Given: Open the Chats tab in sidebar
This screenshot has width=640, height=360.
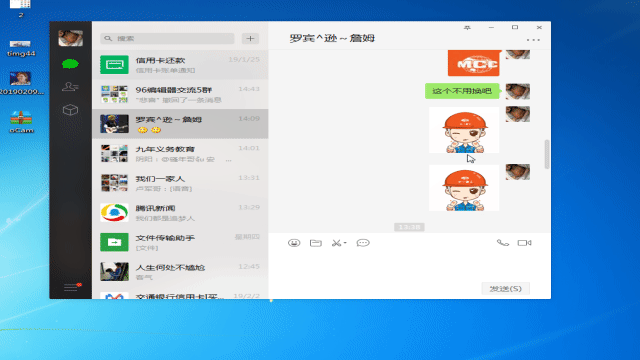Looking at the screenshot, I should point(70,64).
